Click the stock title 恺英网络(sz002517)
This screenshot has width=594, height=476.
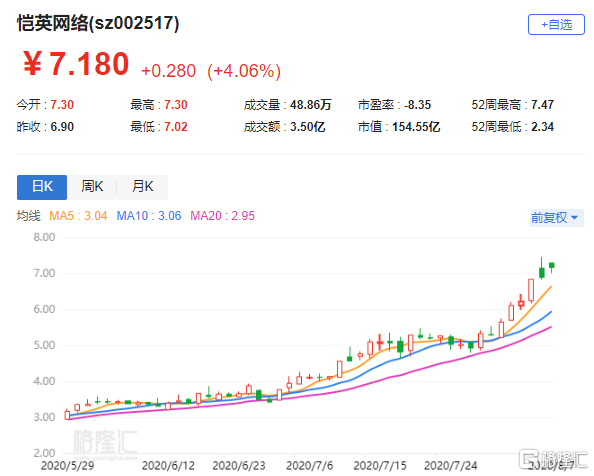pyautogui.click(x=98, y=23)
